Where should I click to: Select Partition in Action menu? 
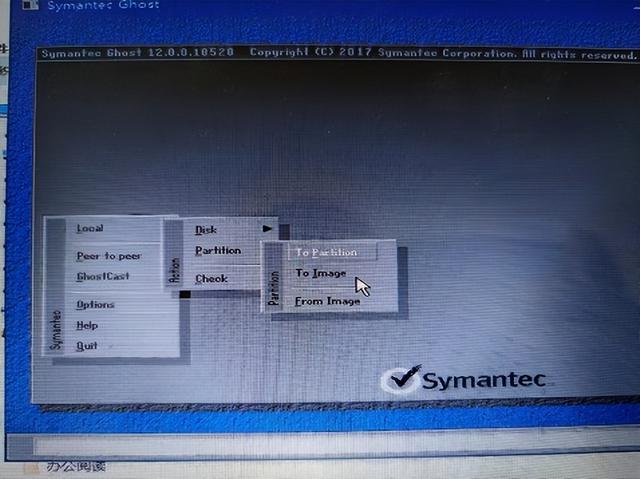tap(218, 251)
